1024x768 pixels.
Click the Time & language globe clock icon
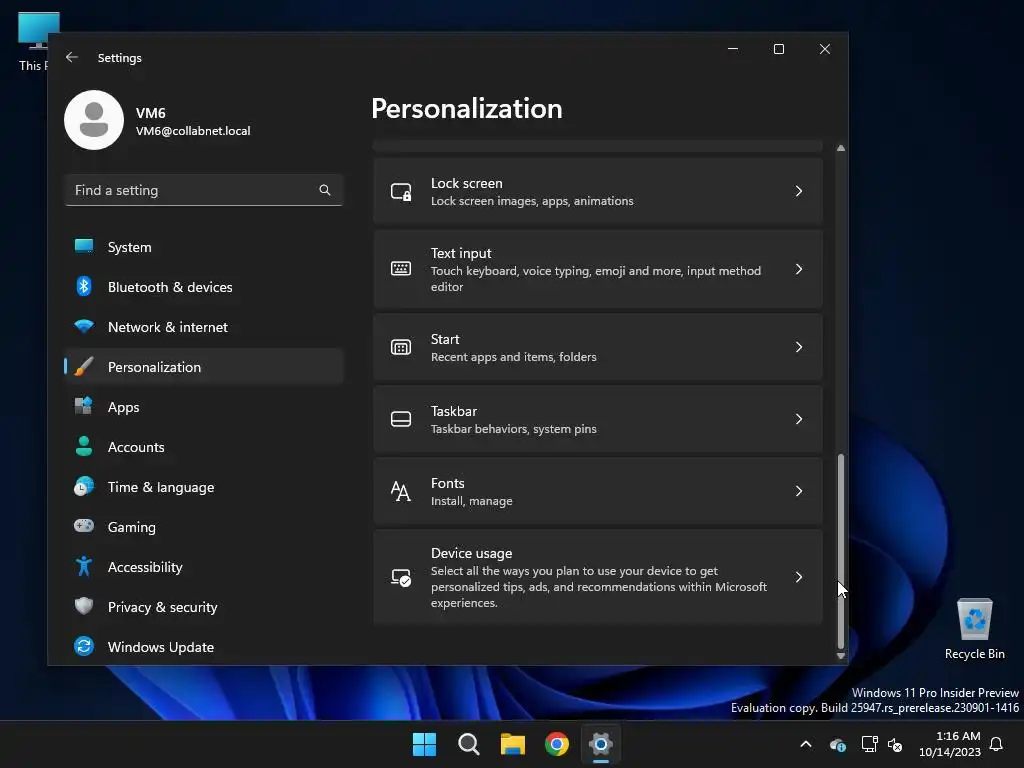coord(84,487)
